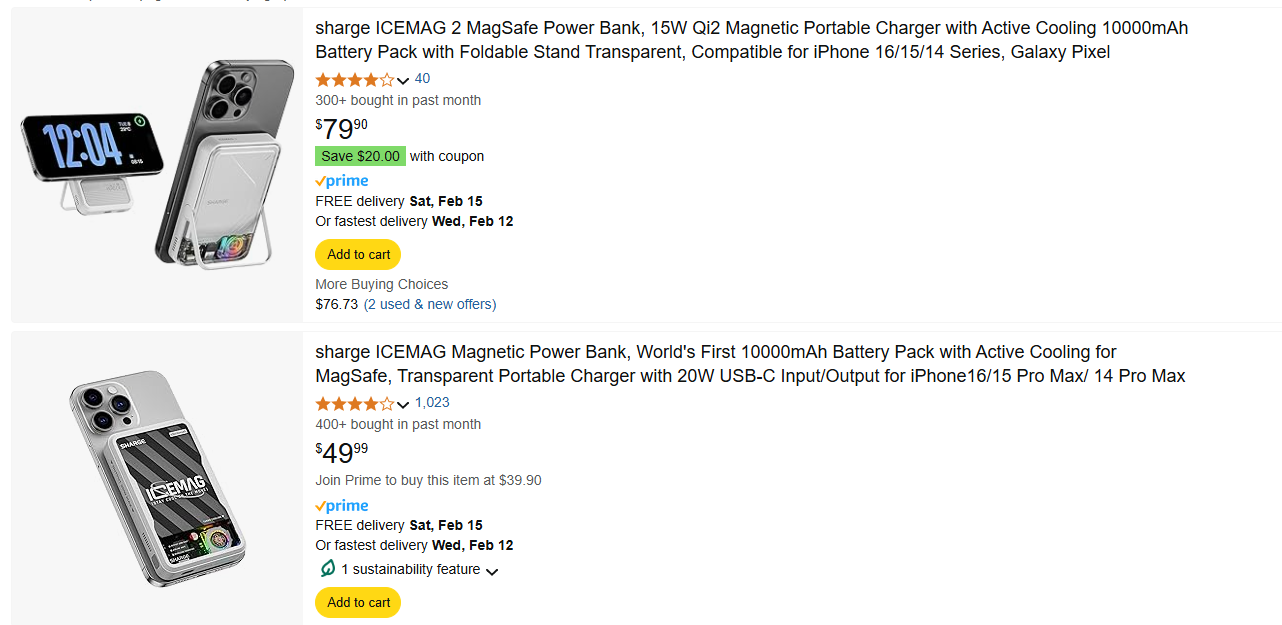This screenshot has height=625, width=1282.
Task: Click the Prime logo under the $79.90 item
Action: coord(342,181)
